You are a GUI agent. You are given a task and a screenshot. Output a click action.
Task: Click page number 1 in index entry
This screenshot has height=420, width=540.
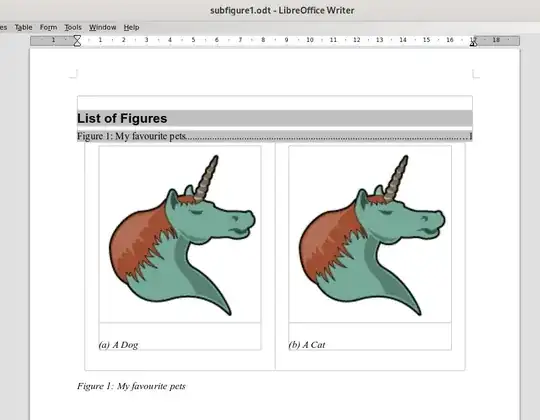[x=470, y=136]
